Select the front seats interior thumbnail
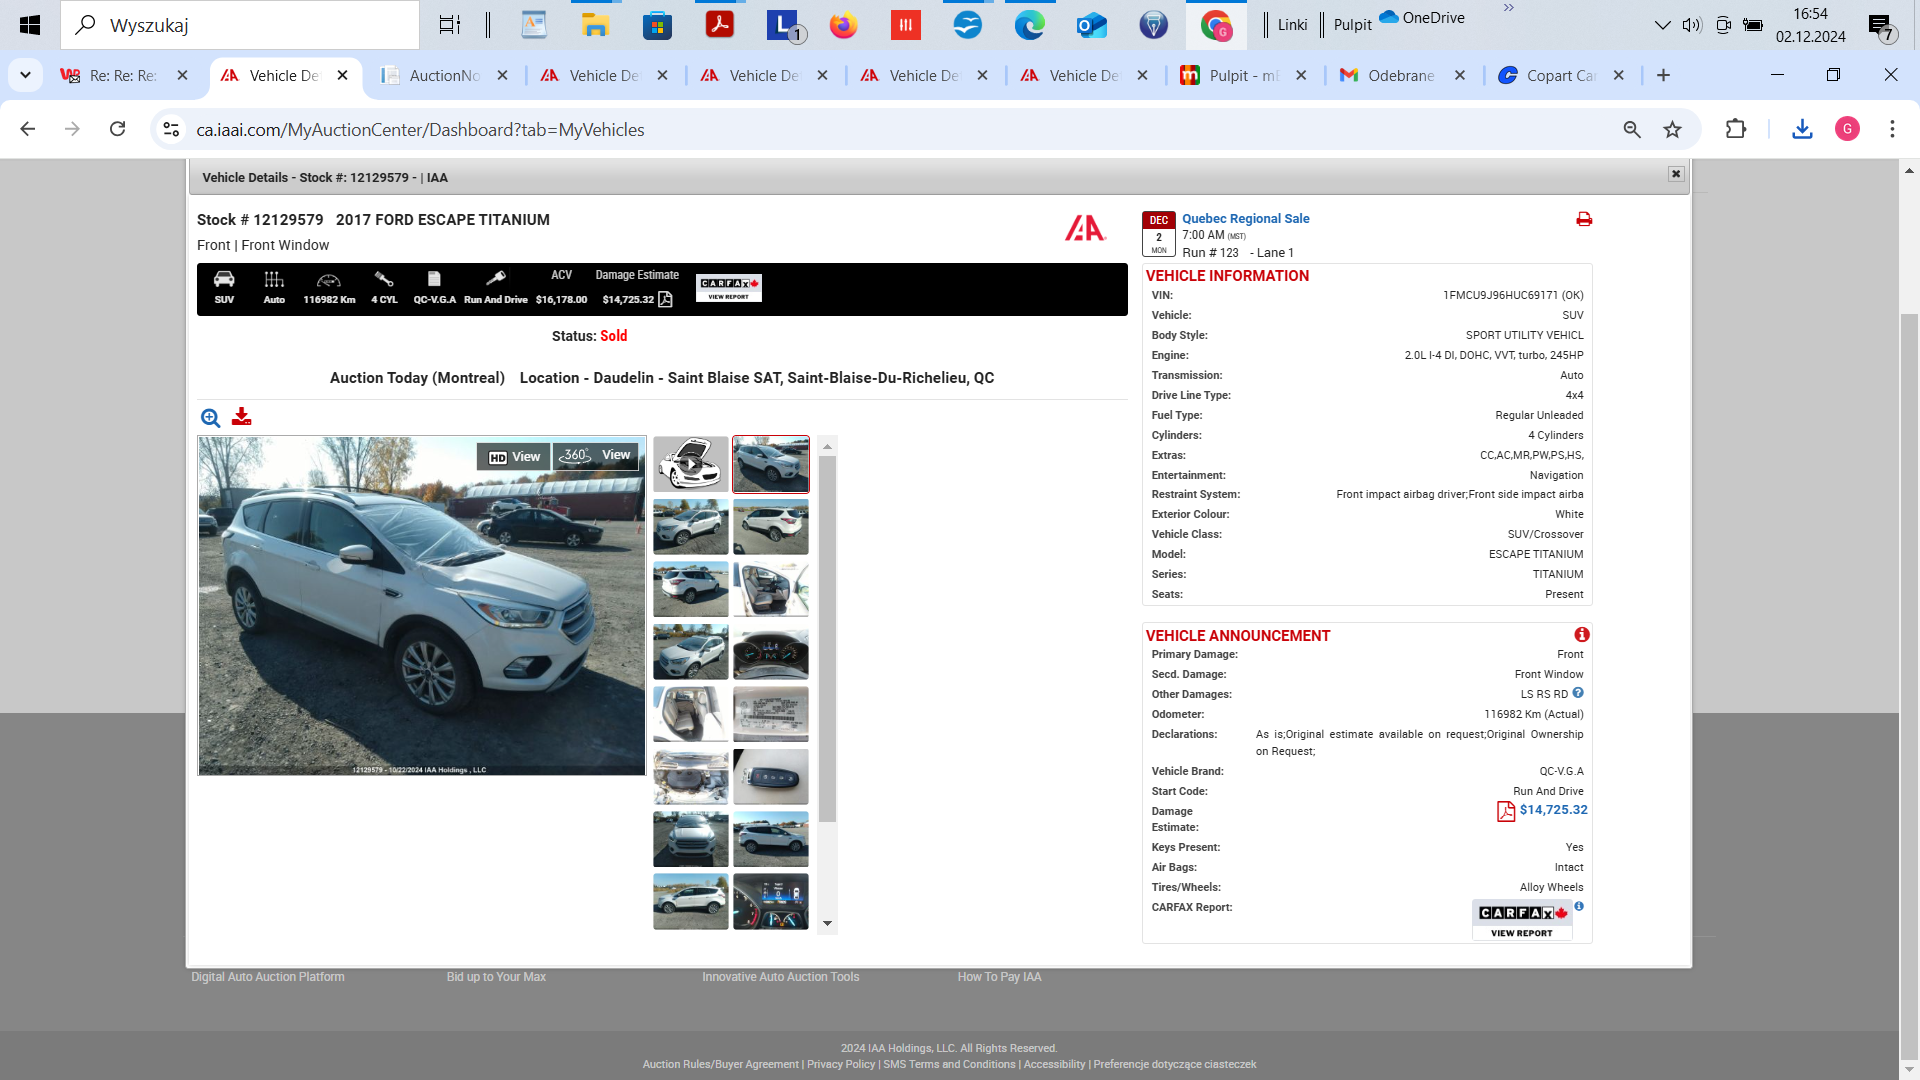This screenshot has height=1080, width=1920. [x=771, y=589]
